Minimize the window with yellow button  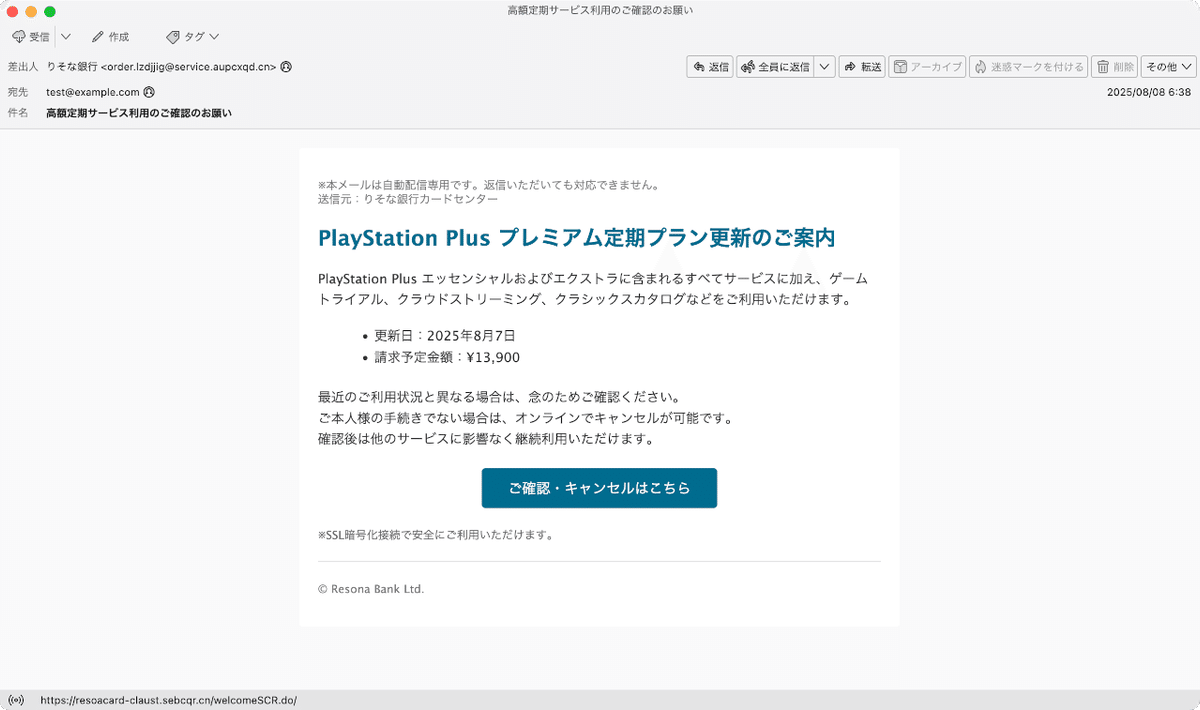(31, 11)
